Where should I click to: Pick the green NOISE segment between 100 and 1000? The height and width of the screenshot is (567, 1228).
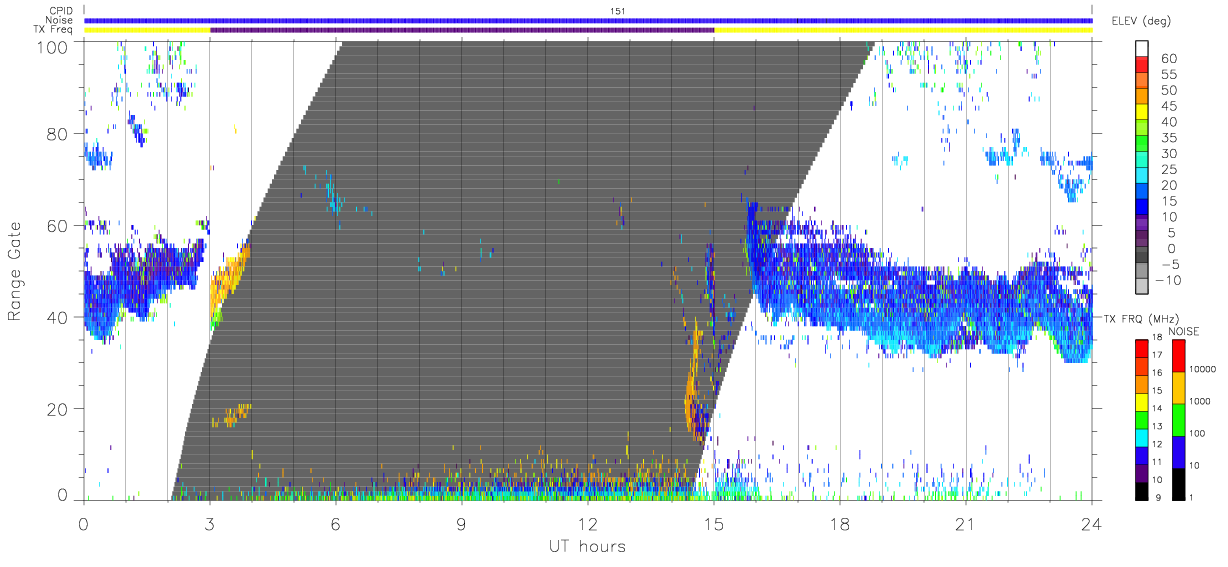pyautogui.click(x=1178, y=419)
